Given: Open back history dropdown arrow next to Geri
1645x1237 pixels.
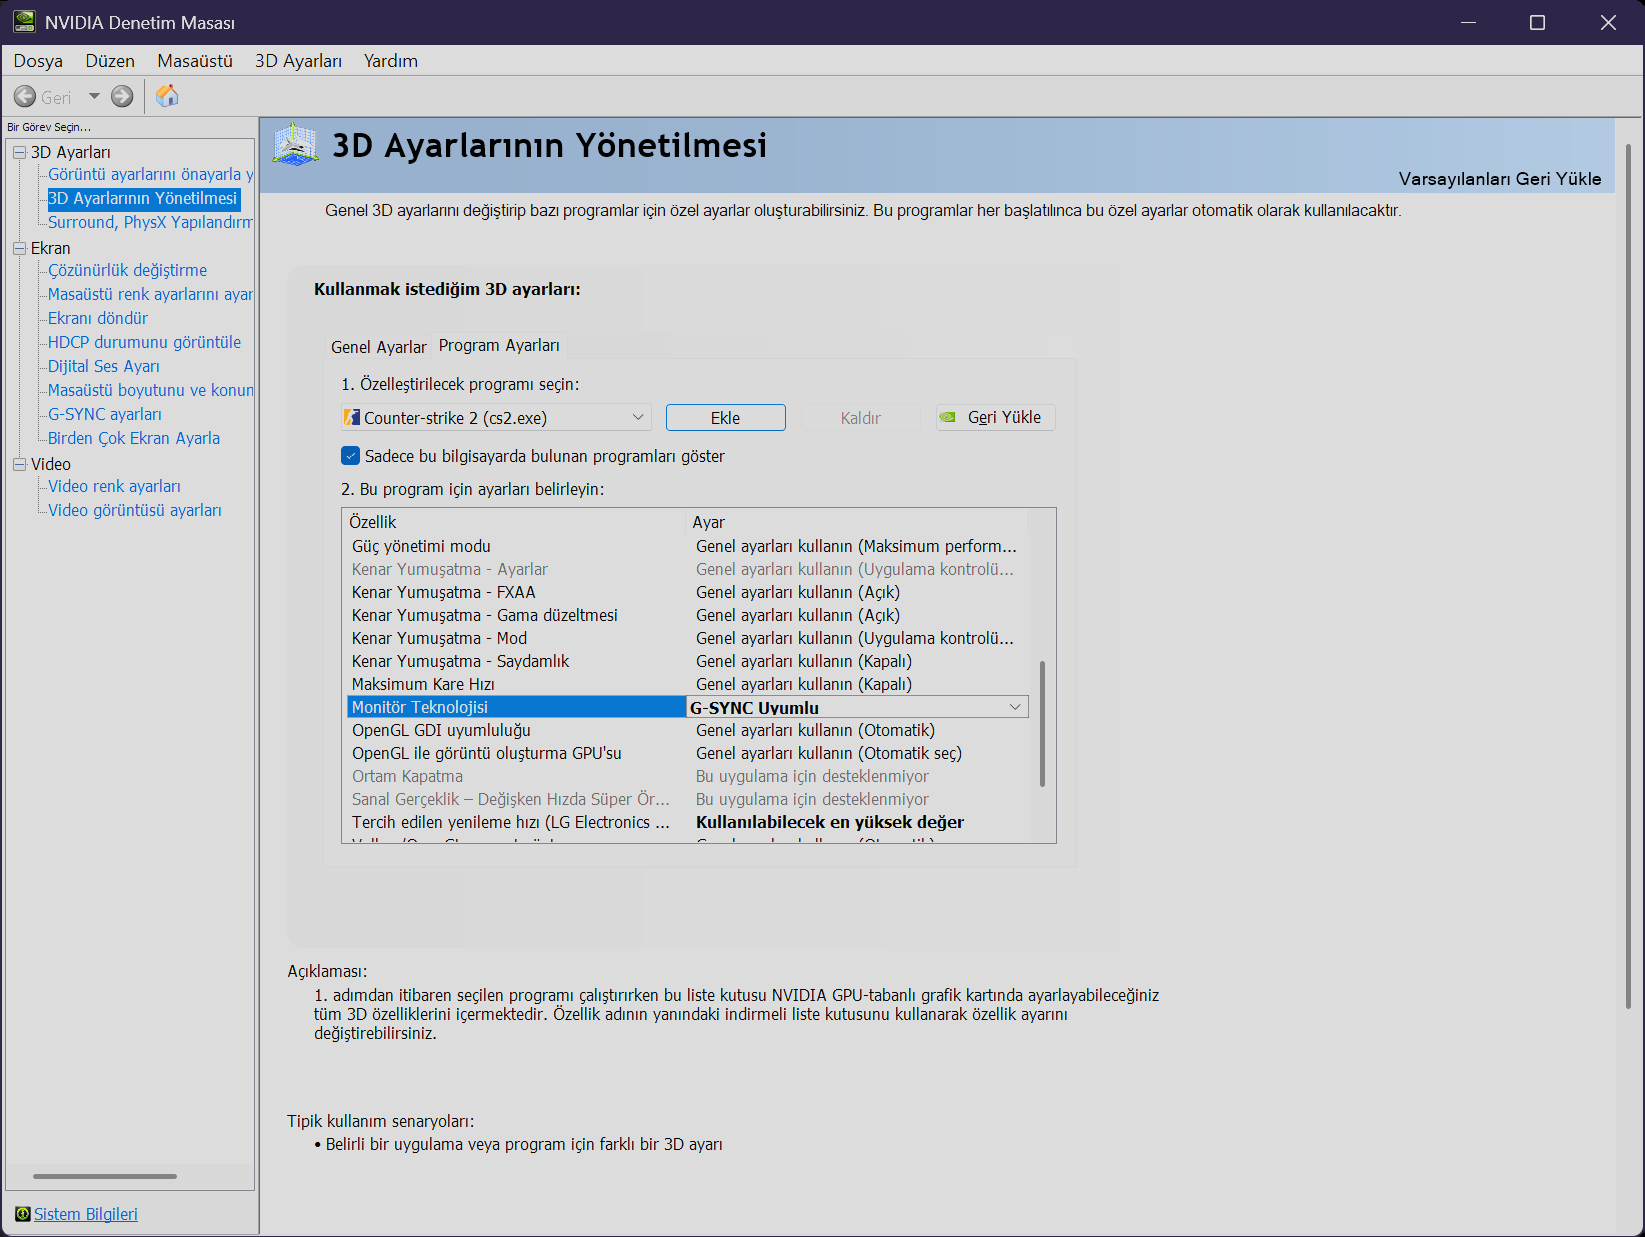Looking at the screenshot, I should click(94, 97).
